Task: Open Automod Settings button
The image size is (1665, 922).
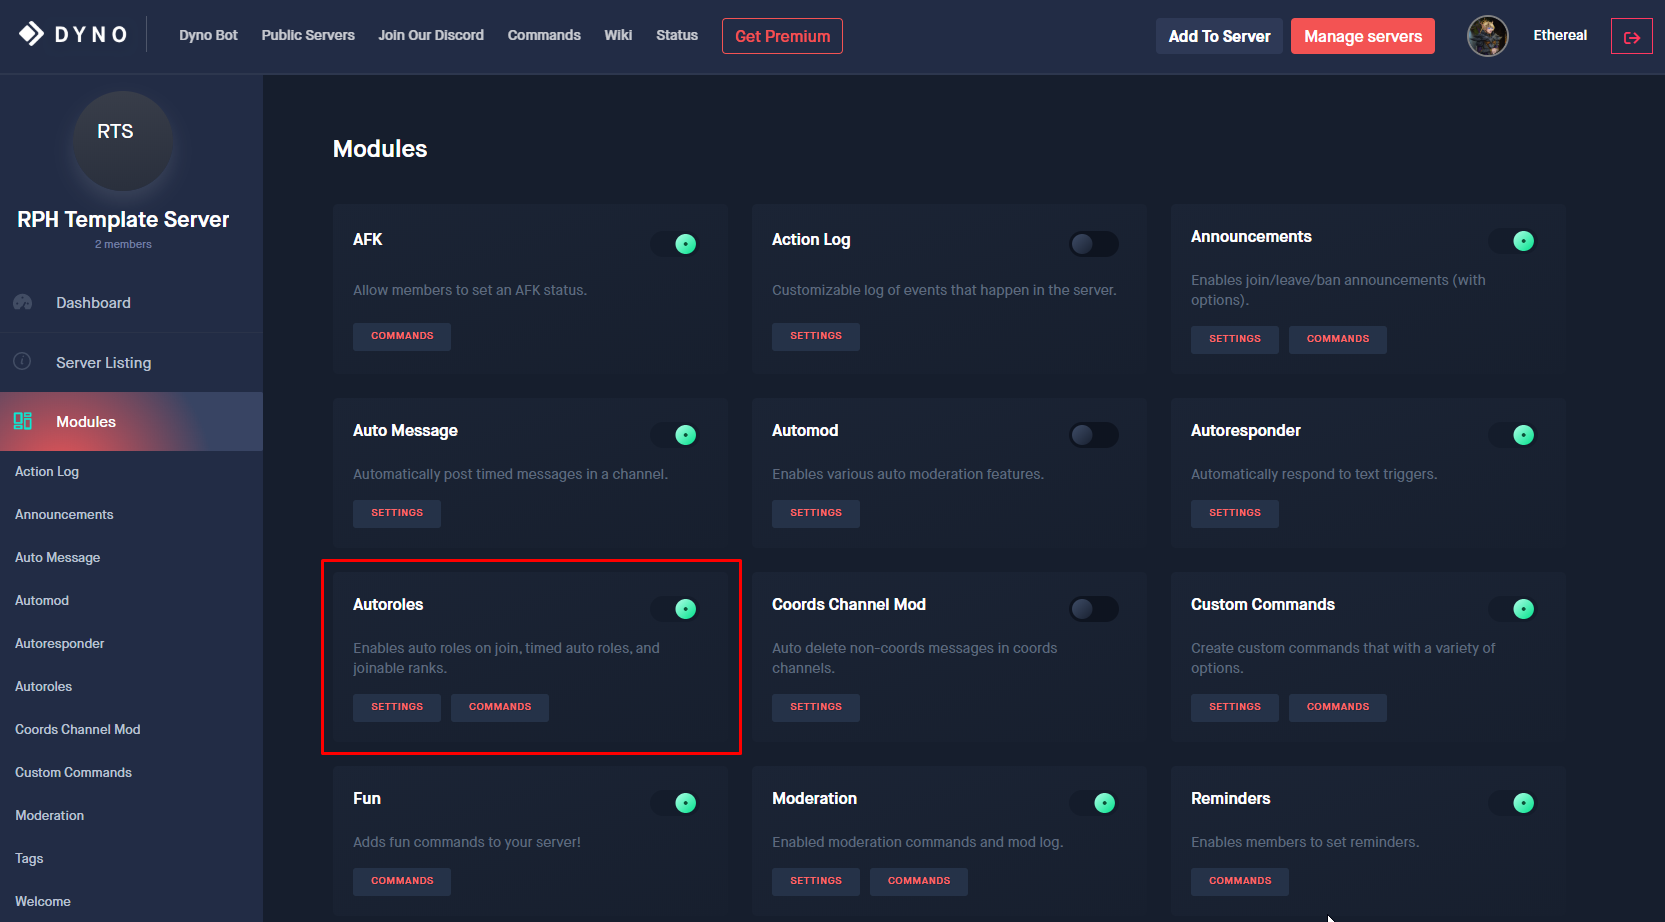Action: coord(816,513)
